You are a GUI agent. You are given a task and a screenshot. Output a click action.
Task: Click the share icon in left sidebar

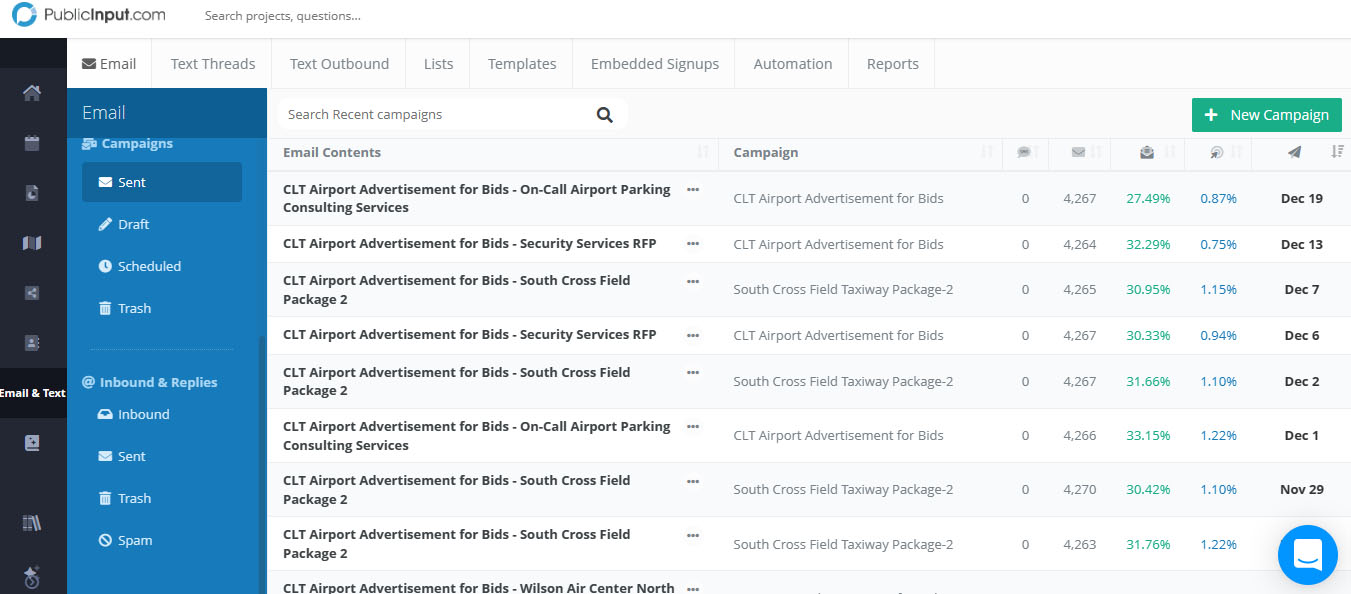[32, 293]
